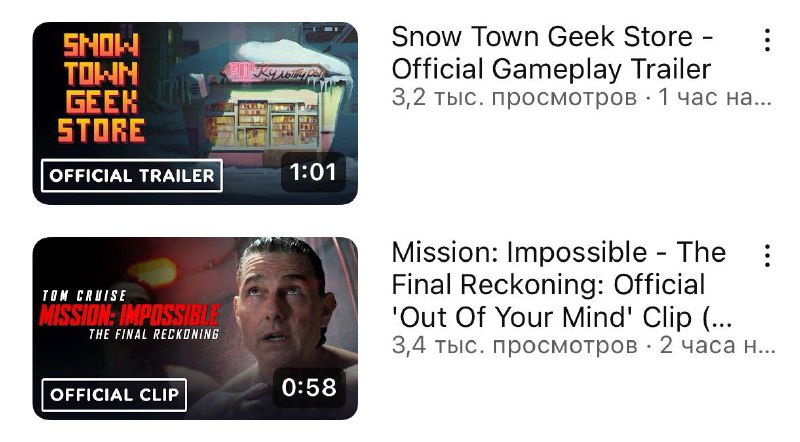Open the Mission: Impossible Final Reckoning thumbnail
The image size is (800, 442).
[x=195, y=328]
